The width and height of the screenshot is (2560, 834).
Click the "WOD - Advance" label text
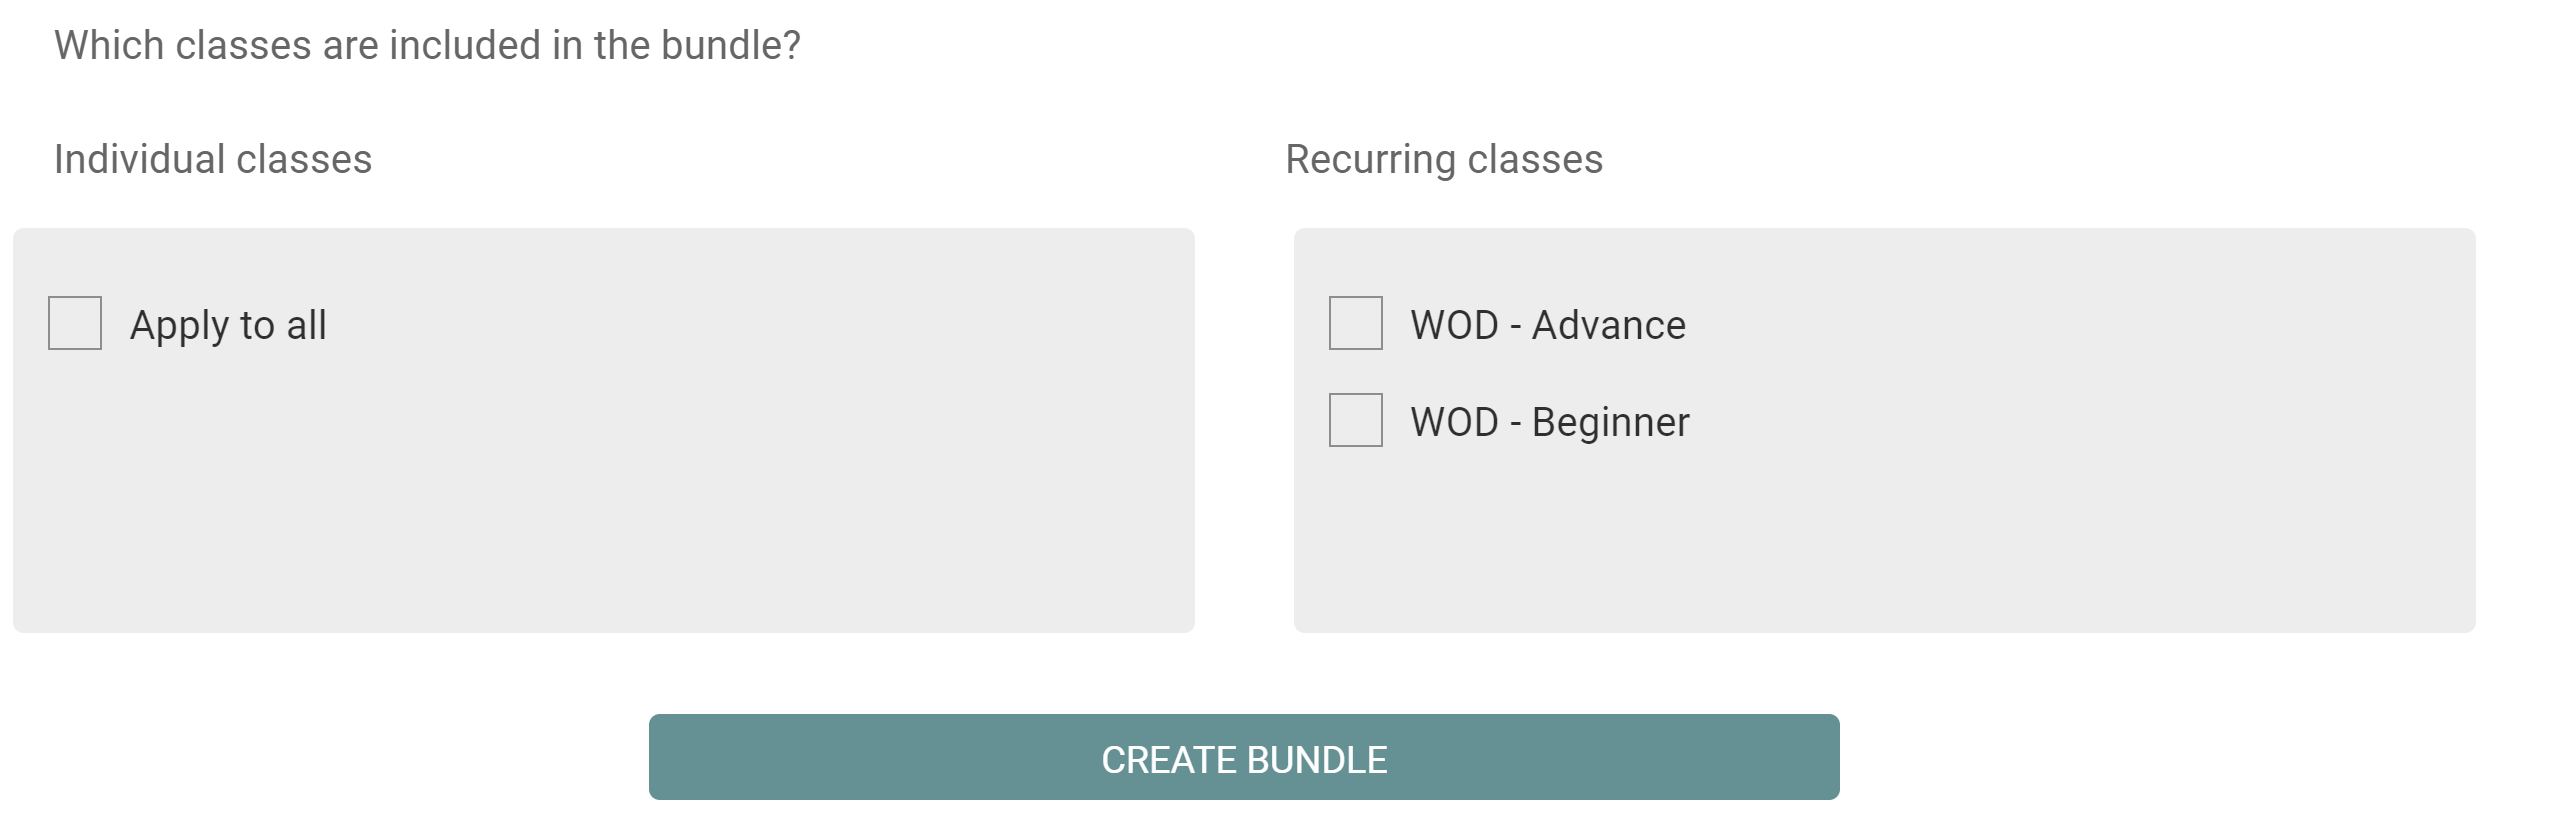(1548, 325)
